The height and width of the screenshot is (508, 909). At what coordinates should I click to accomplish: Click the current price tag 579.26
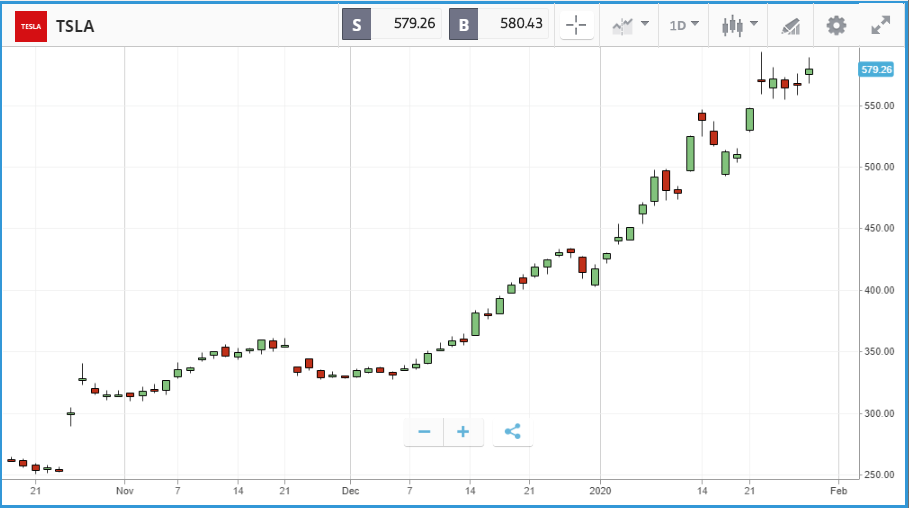click(x=876, y=70)
